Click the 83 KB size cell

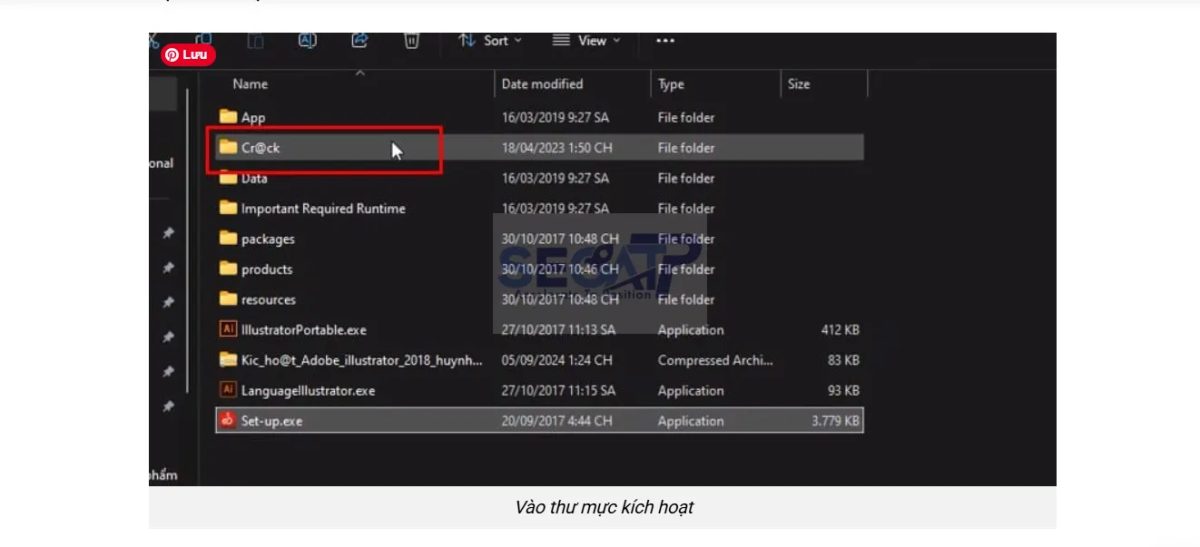844,360
